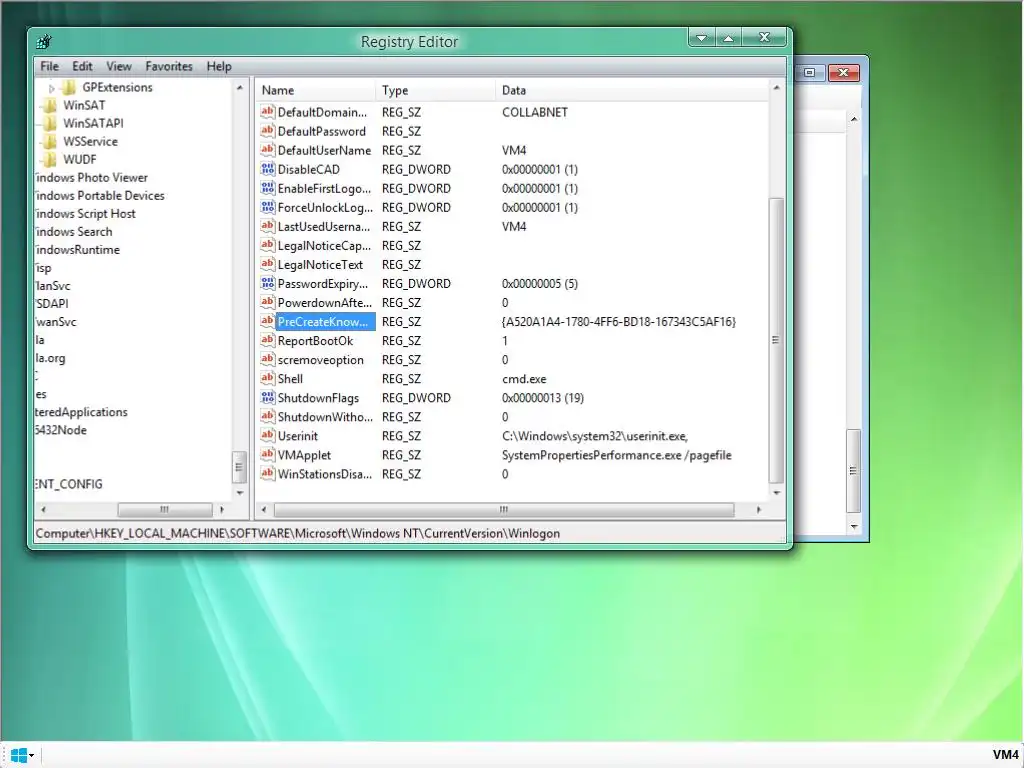Sort values by the Type column header
The width and height of the screenshot is (1024, 768).
pyautogui.click(x=436, y=90)
